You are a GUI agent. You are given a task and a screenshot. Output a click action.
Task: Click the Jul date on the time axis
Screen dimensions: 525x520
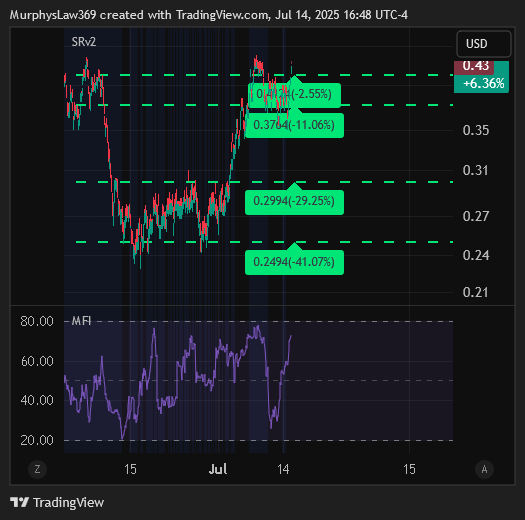coord(218,469)
